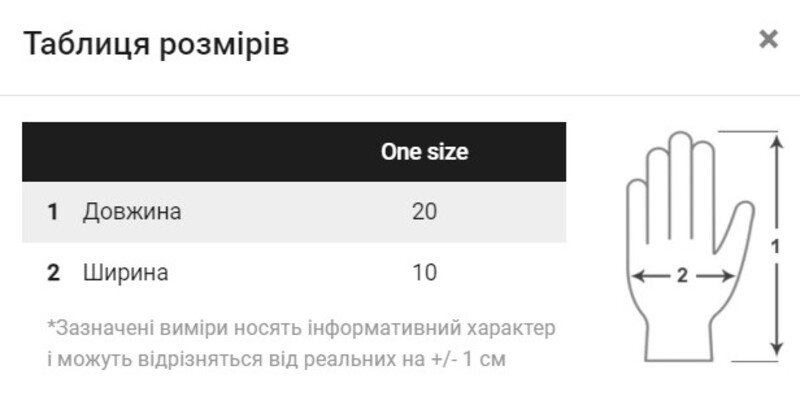This screenshot has width=800, height=405.
Task: Click the length value 20
Action: click(x=424, y=212)
